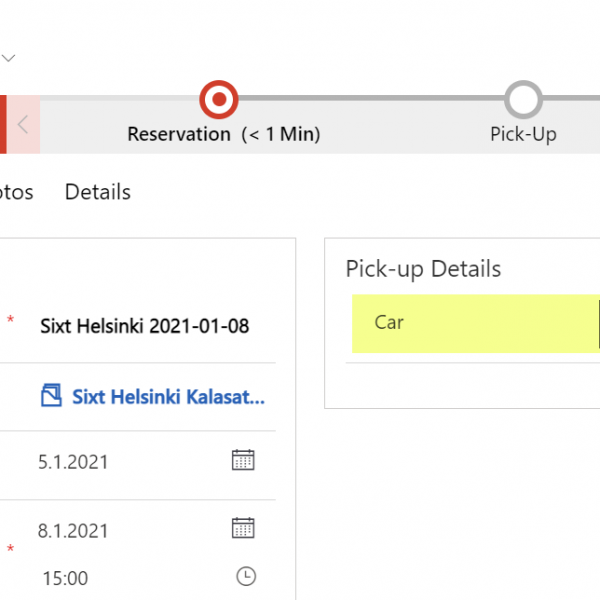Open the Sixt Helsinki Kalasat... link
The width and height of the screenshot is (600, 600).
[x=168, y=396]
